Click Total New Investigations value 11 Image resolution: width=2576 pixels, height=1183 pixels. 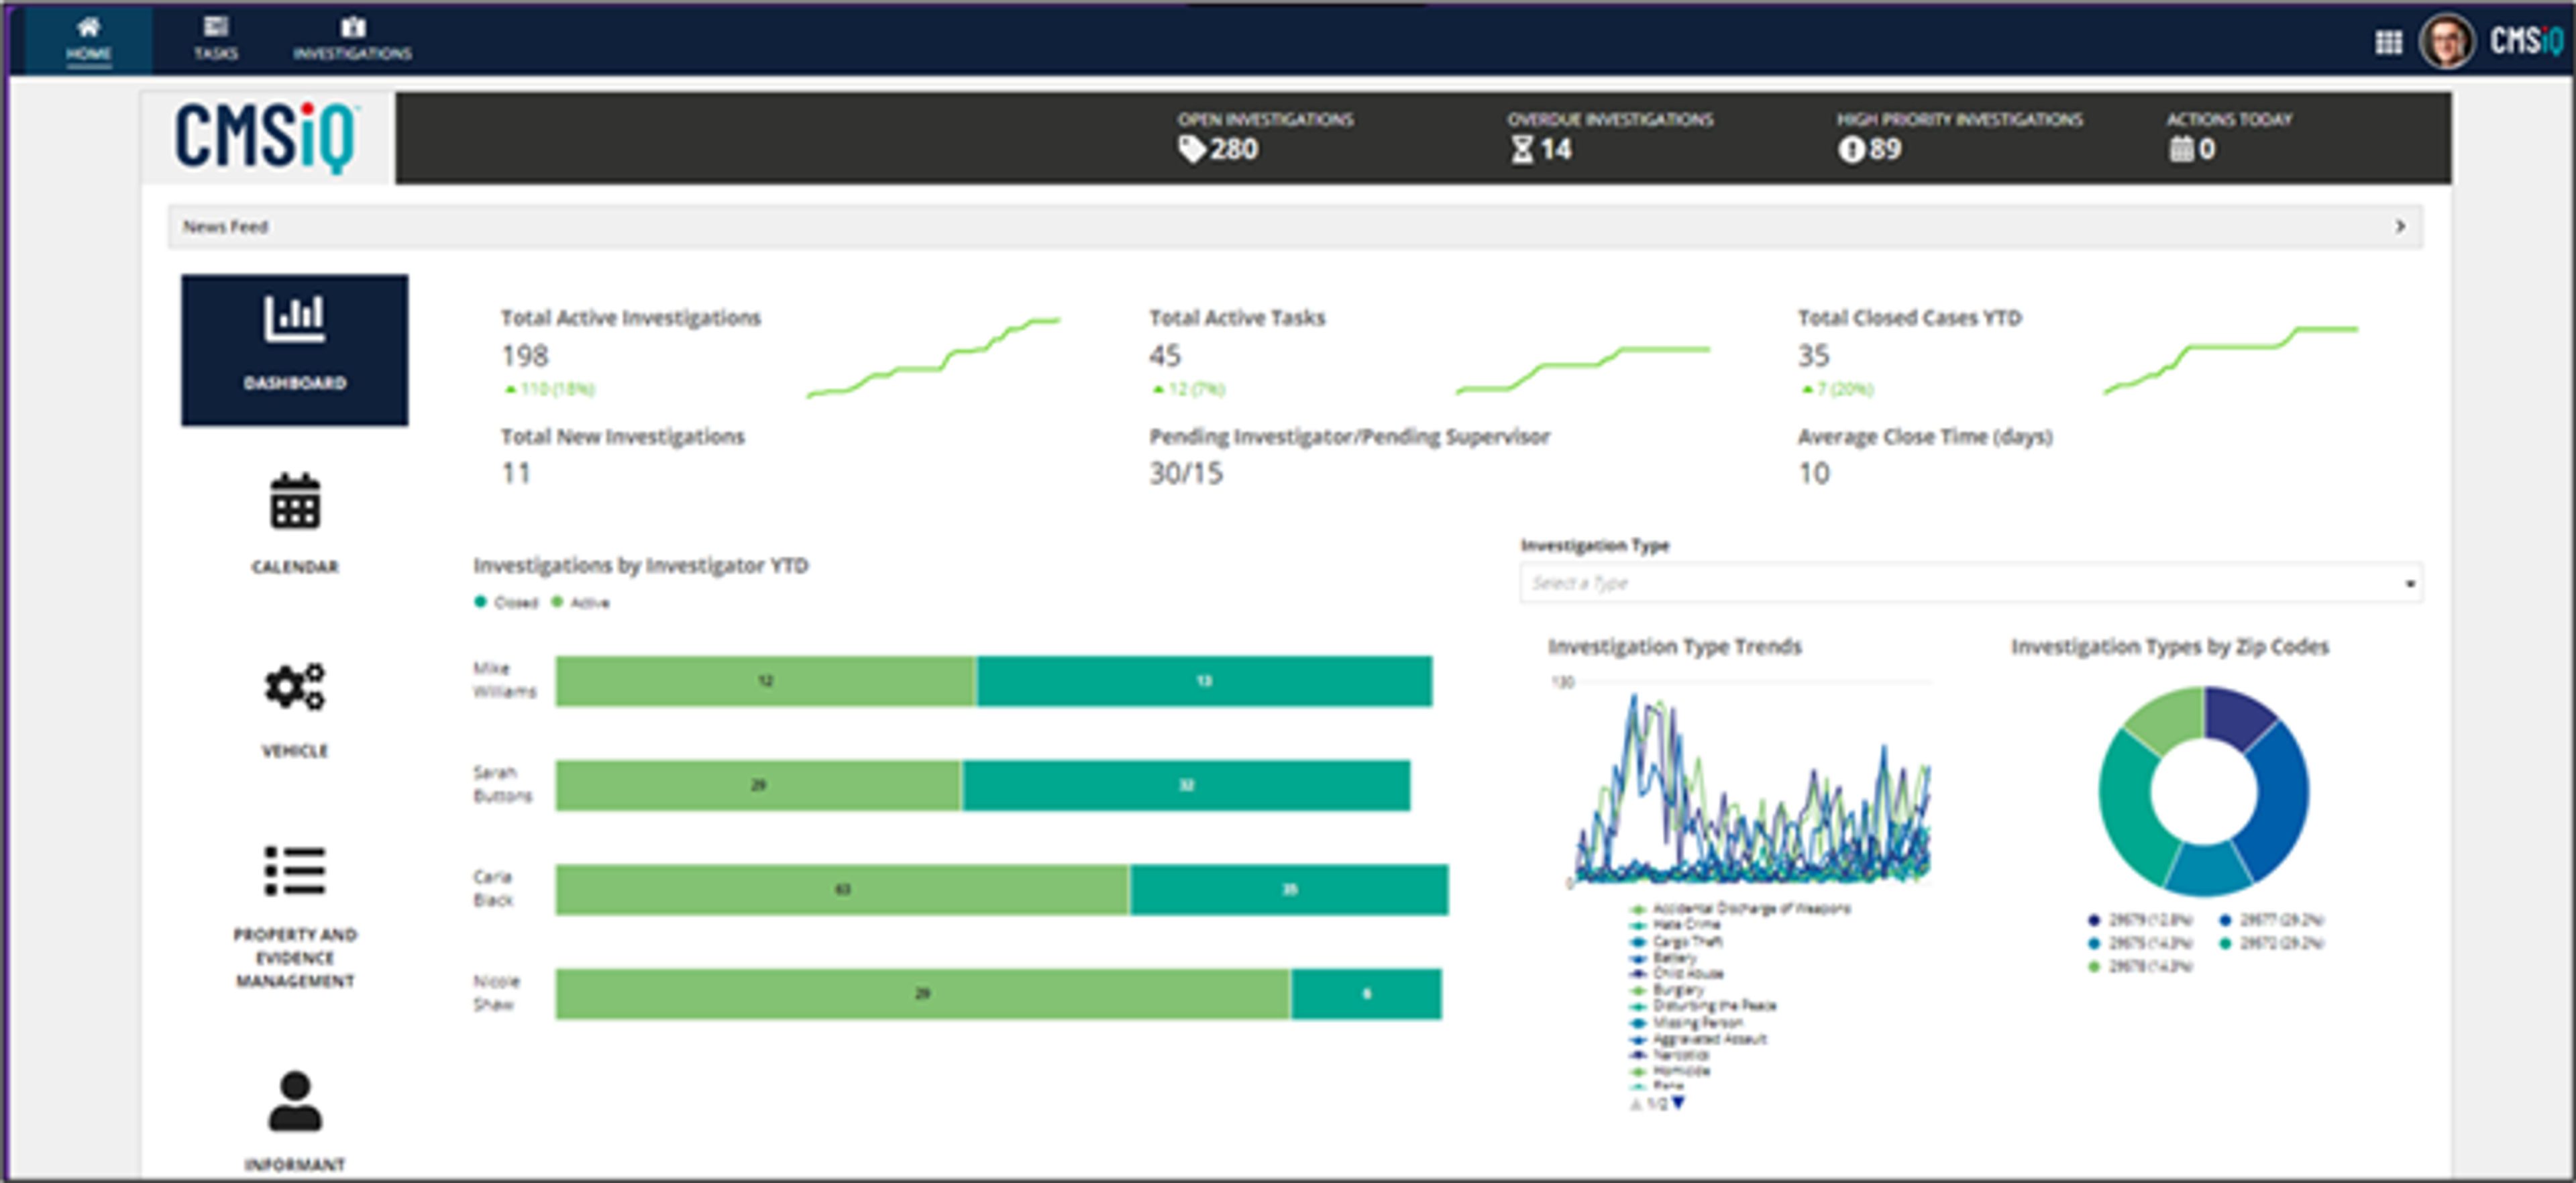[x=515, y=473]
